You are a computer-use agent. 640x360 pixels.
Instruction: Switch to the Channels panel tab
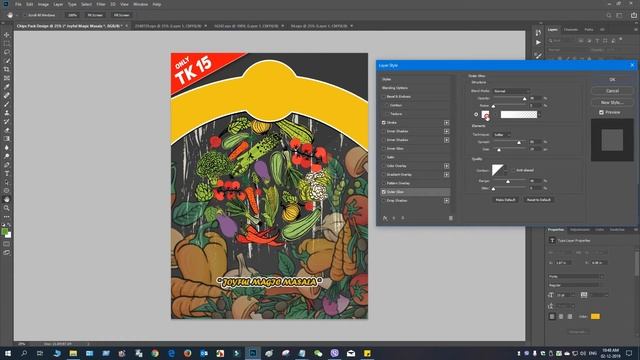[571, 29]
